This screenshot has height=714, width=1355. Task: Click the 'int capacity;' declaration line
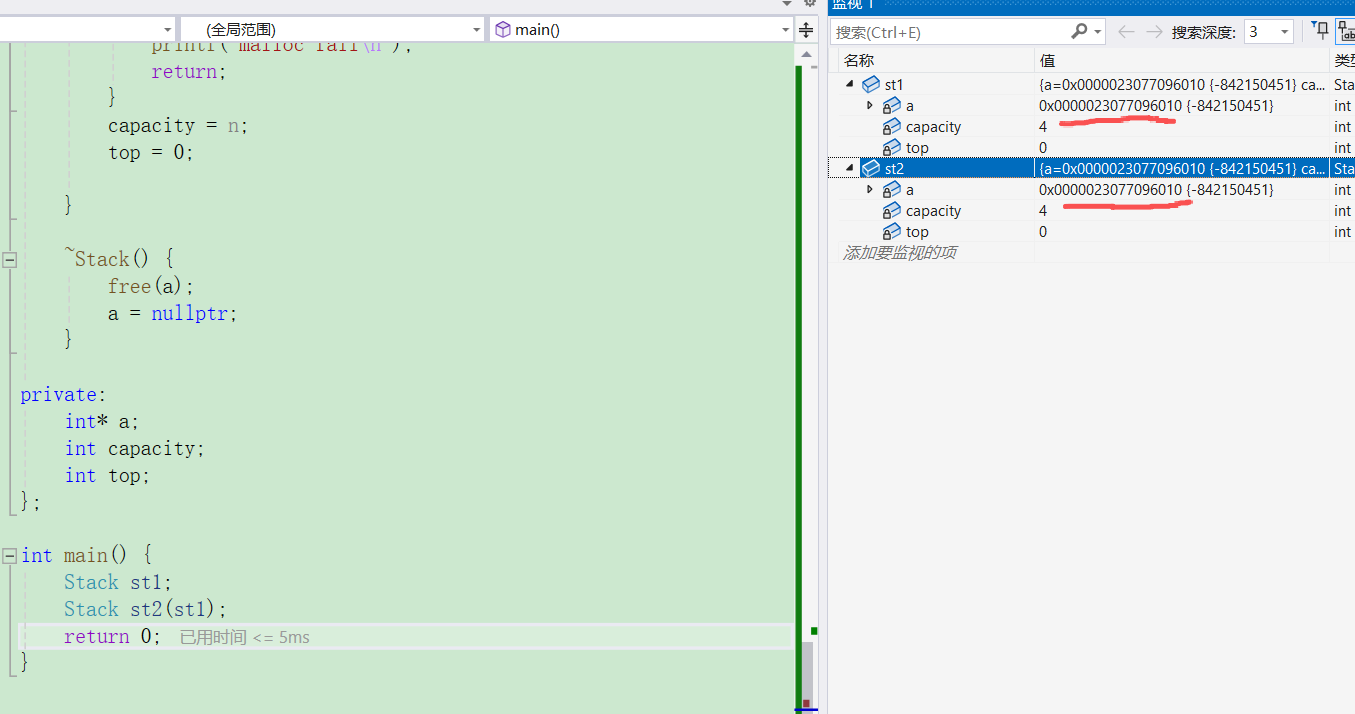[135, 449]
